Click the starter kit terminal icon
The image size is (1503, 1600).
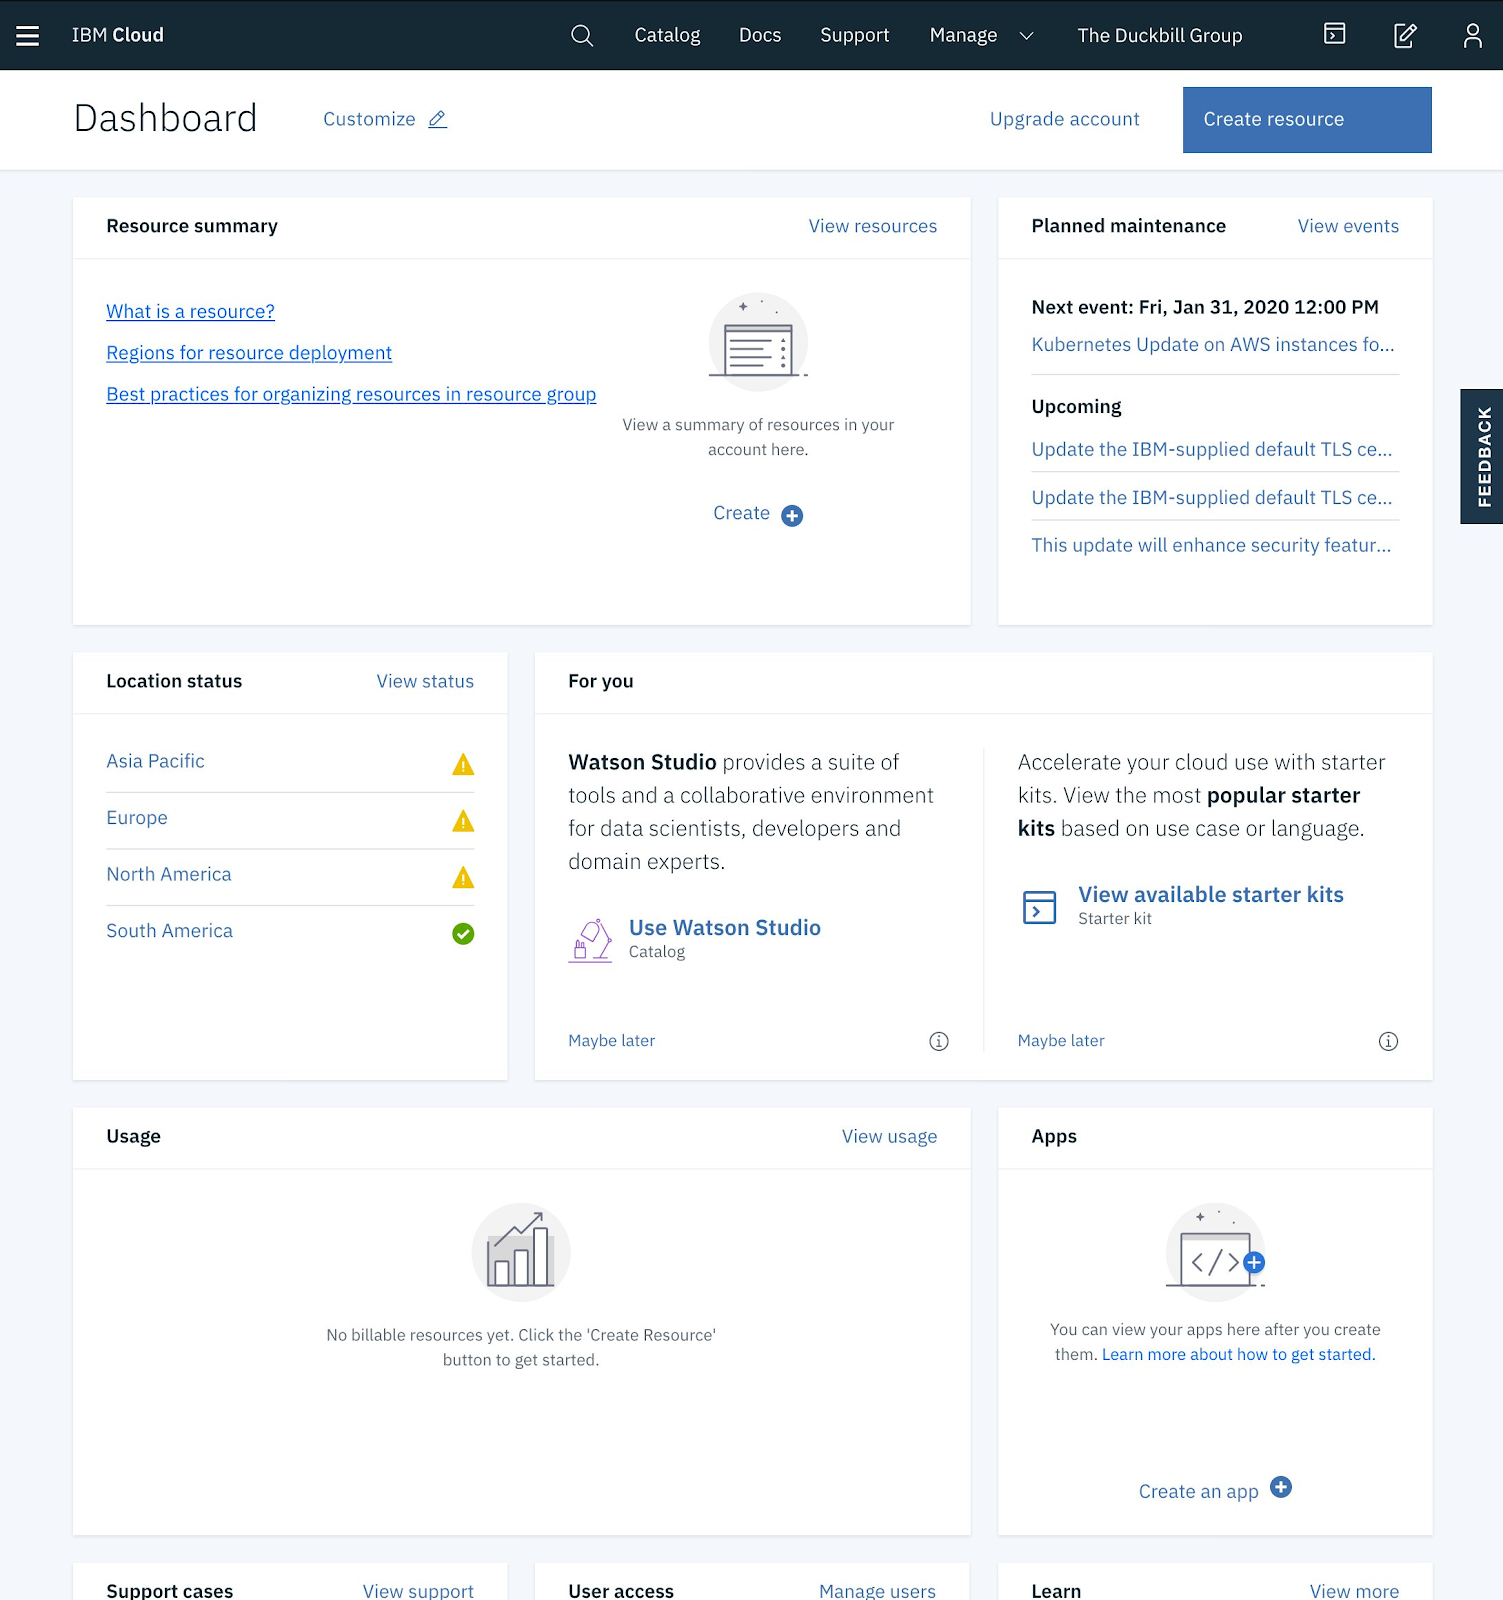(x=1040, y=907)
